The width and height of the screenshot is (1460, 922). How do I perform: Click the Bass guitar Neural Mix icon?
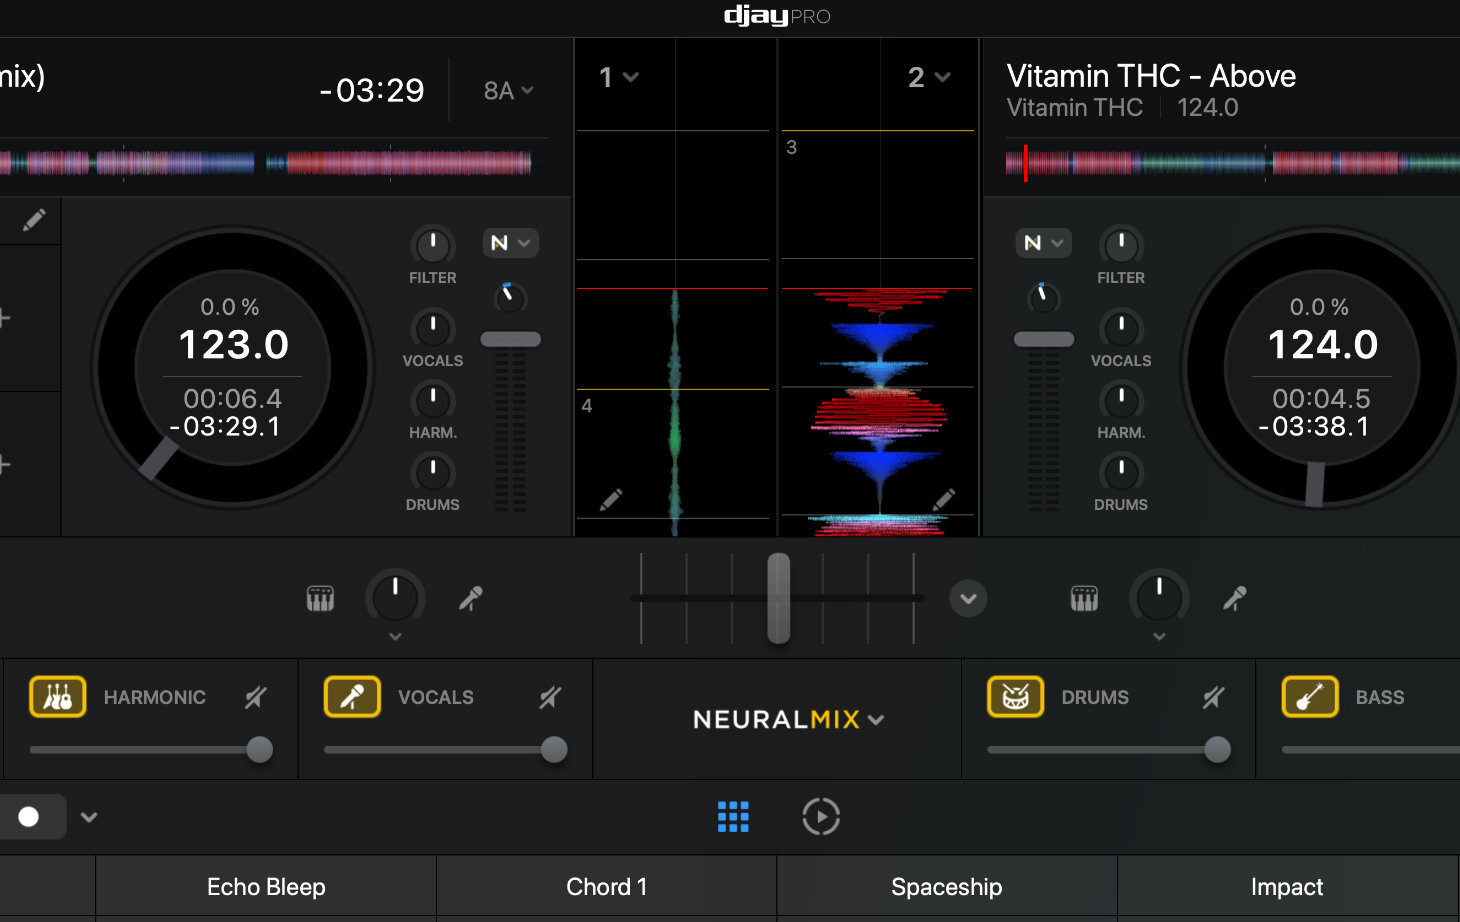click(1310, 697)
